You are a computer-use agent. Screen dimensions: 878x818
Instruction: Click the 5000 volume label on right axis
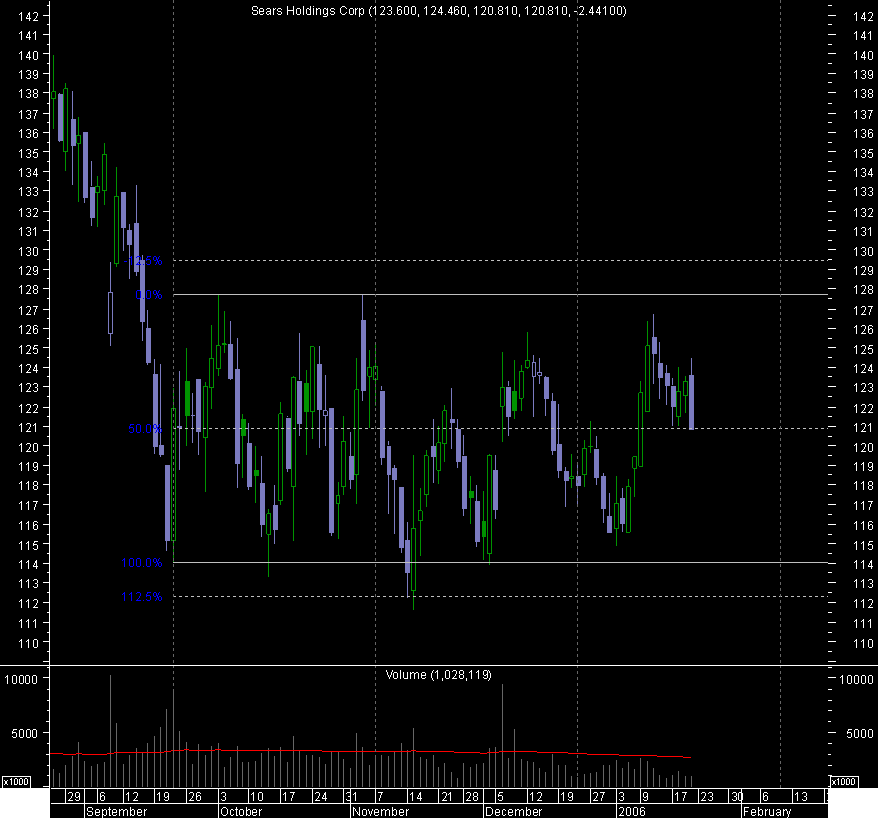860,733
